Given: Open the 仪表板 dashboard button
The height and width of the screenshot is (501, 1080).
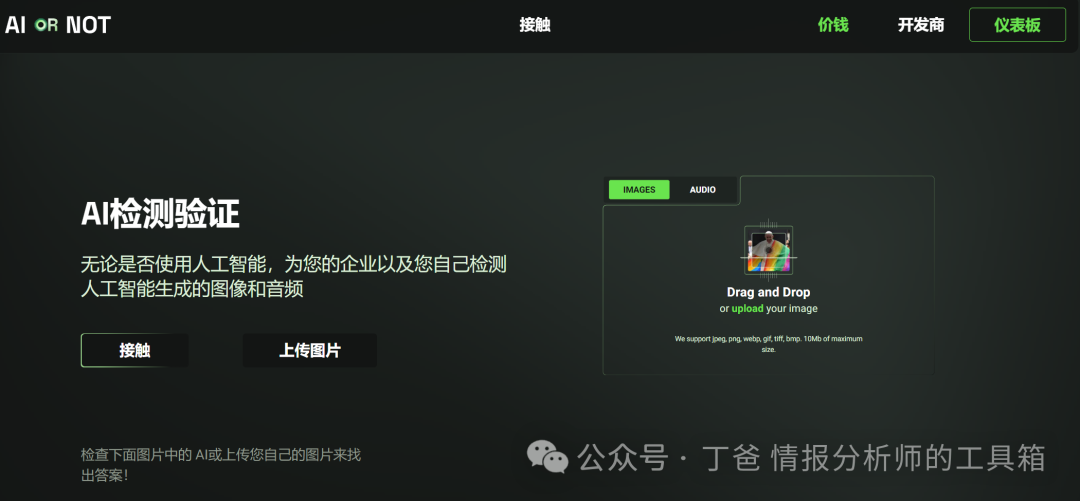Looking at the screenshot, I should (x=1017, y=25).
